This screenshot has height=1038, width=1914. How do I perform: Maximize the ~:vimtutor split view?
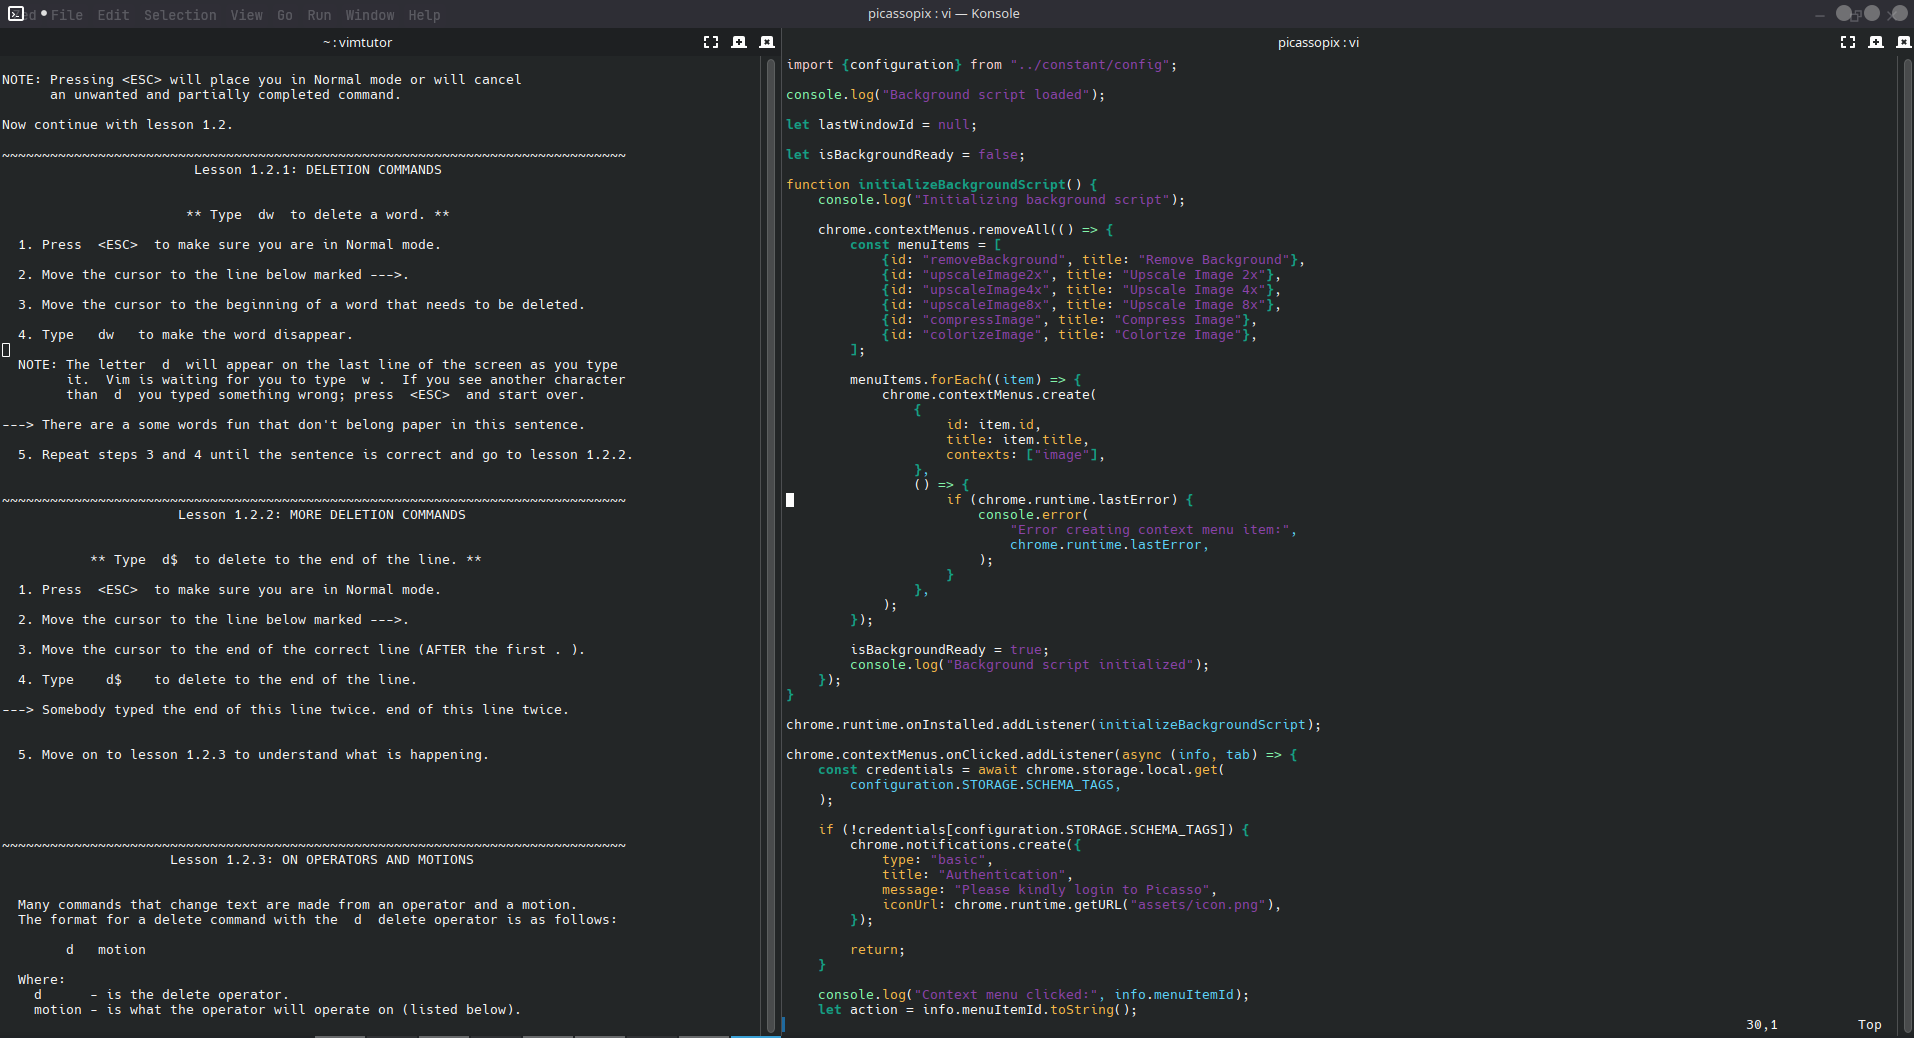tap(711, 42)
